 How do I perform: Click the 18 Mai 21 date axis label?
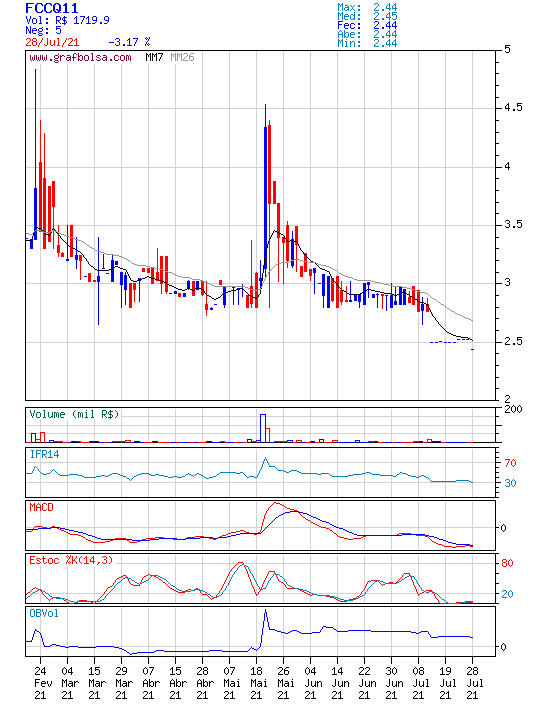click(x=257, y=683)
